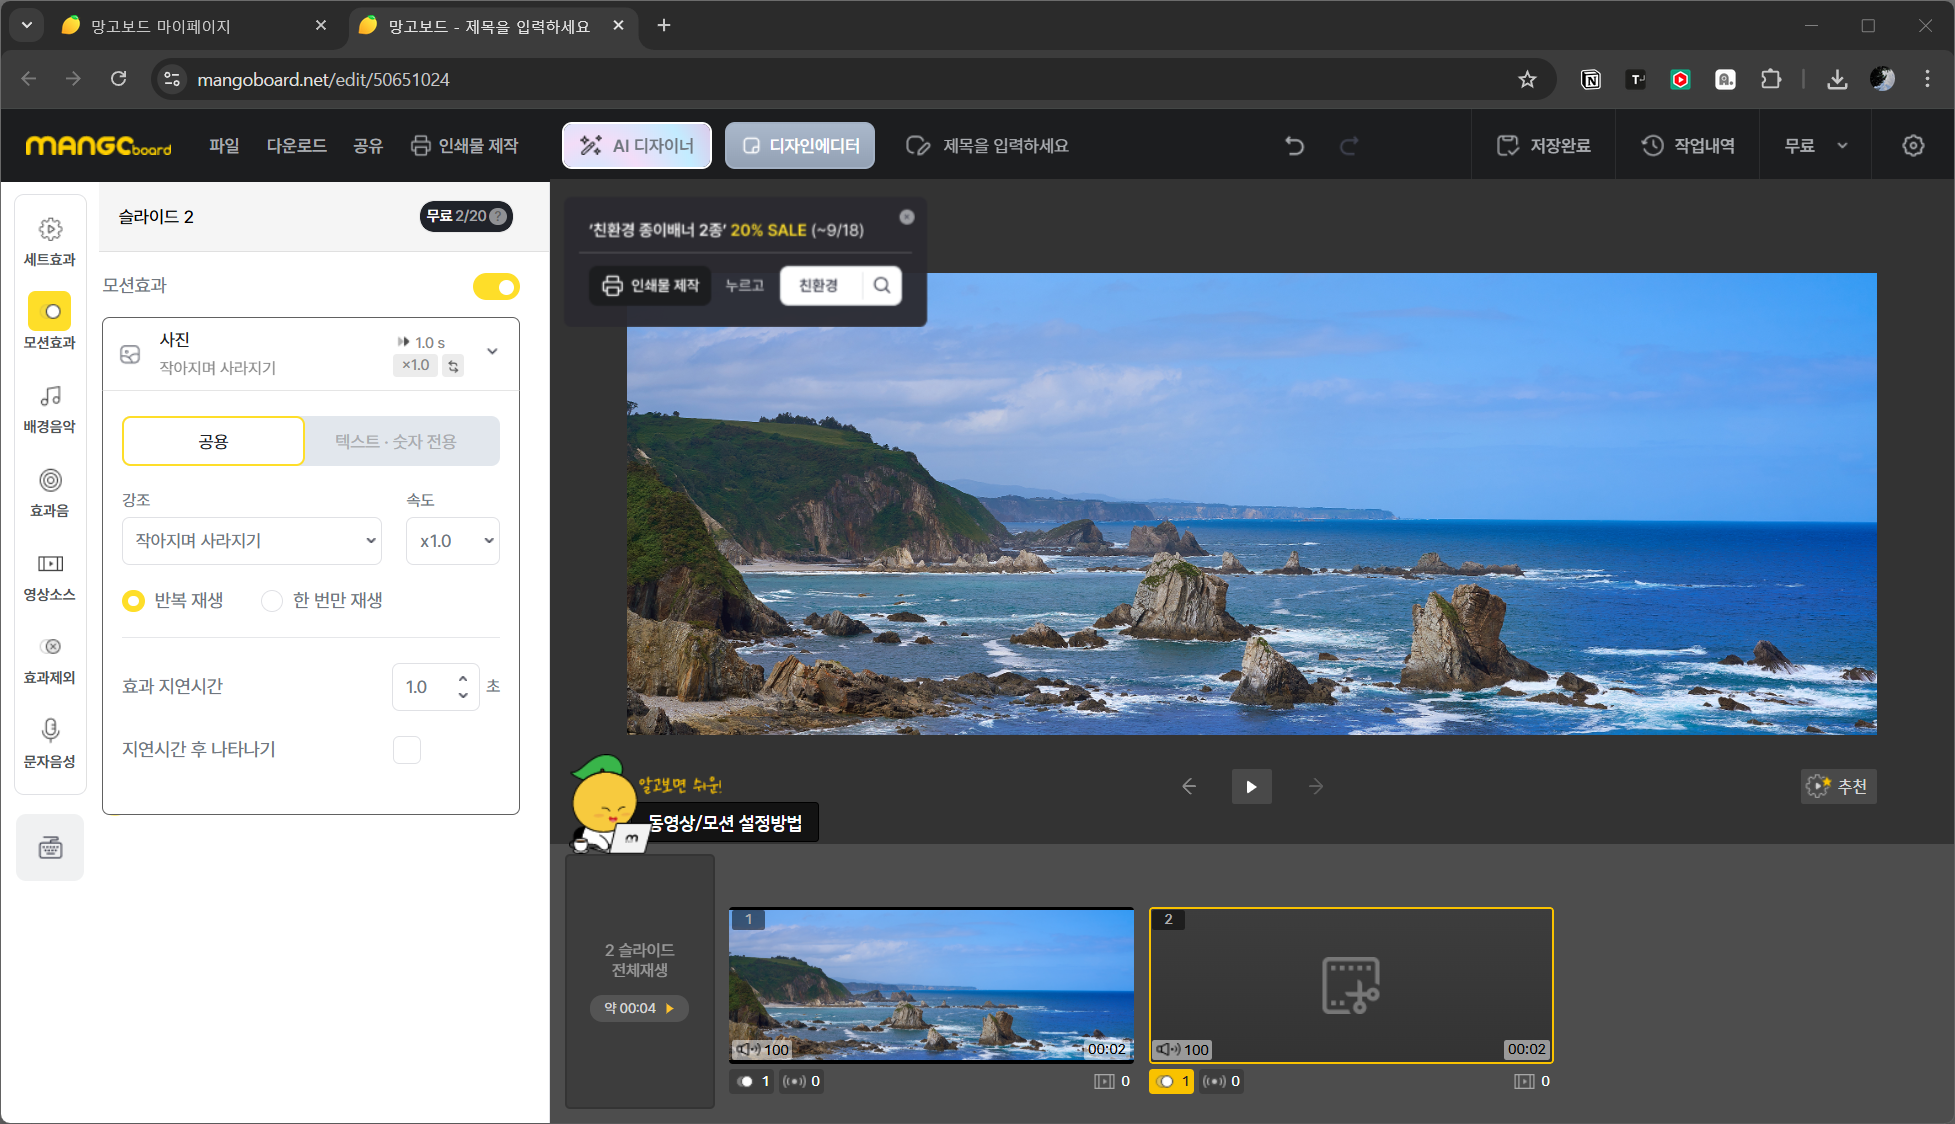The image size is (1955, 1124).
Task: Select the 한 번만 재생 radio button
Action: pos(272,601)
